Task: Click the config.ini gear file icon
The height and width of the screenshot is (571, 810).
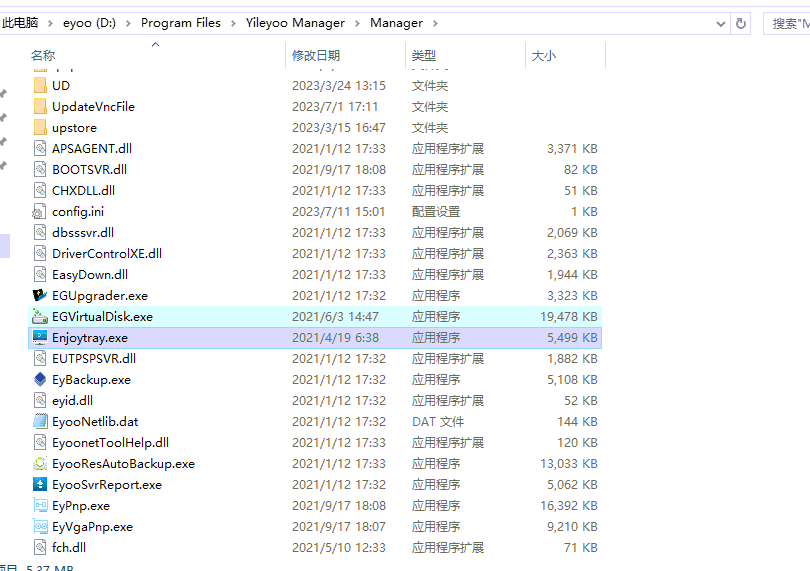Action: point(39,211)
